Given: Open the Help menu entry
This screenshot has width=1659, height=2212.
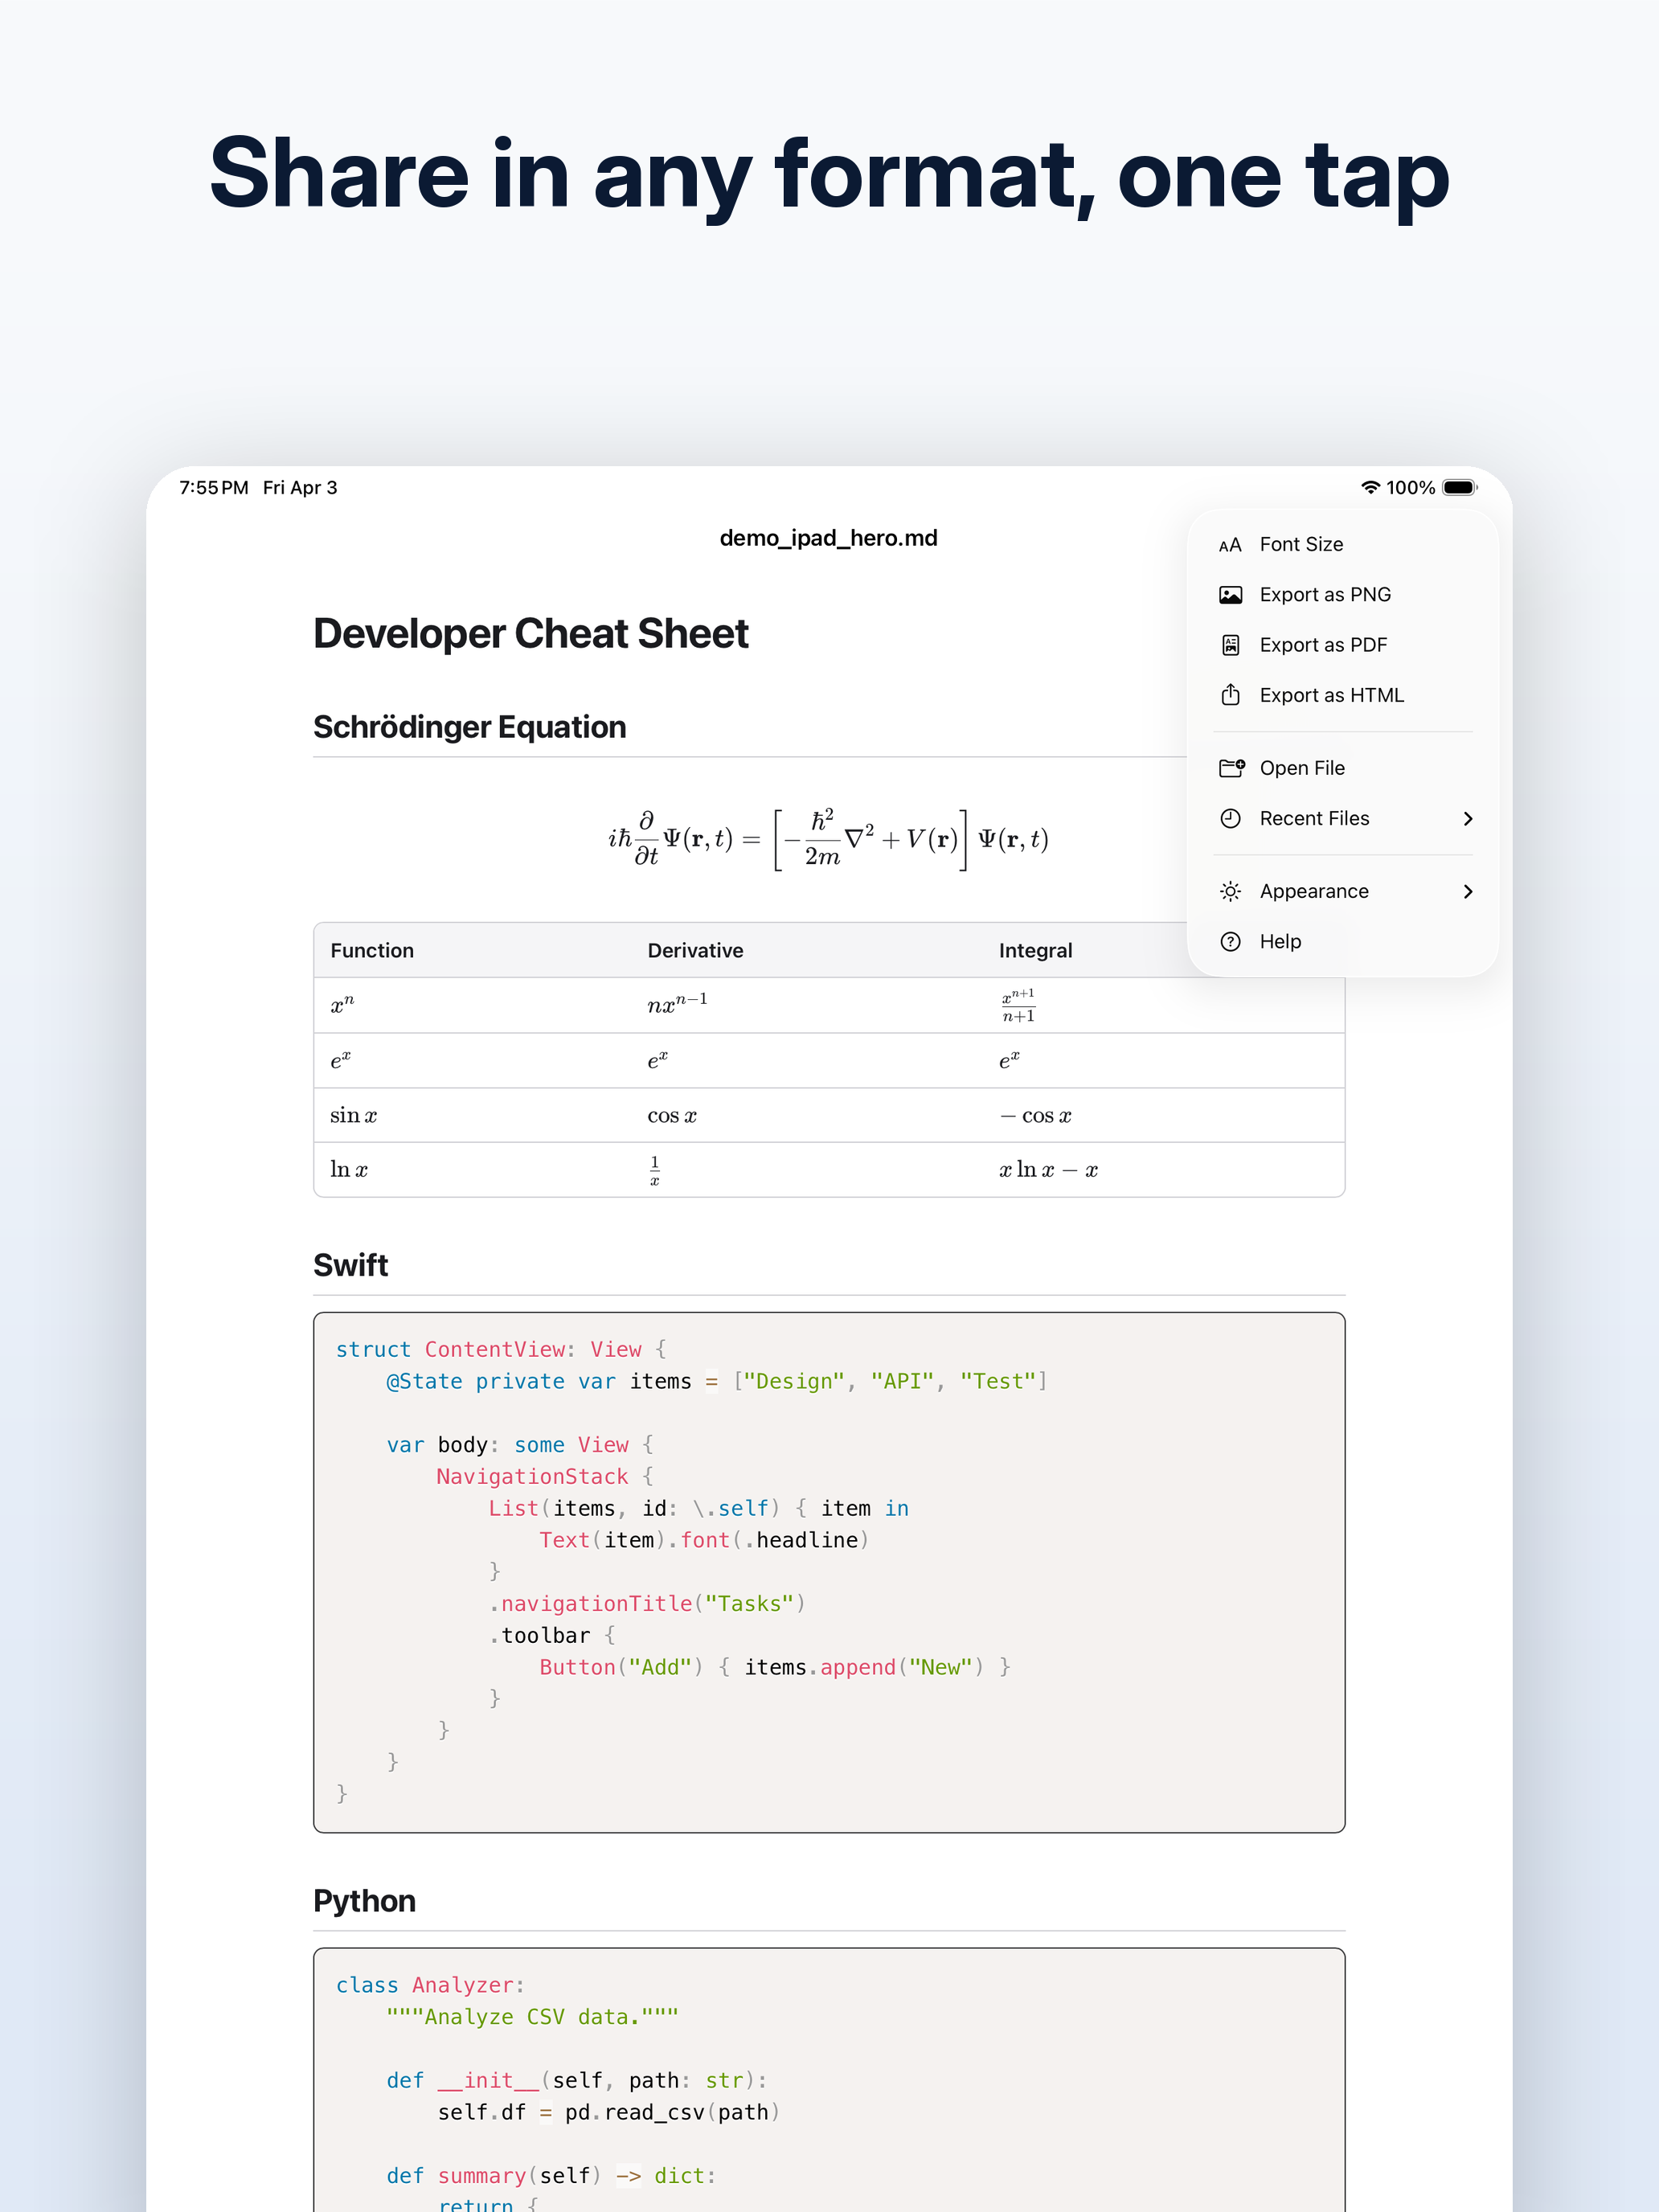Looking at the screenshot, I should coord(1342,941).
